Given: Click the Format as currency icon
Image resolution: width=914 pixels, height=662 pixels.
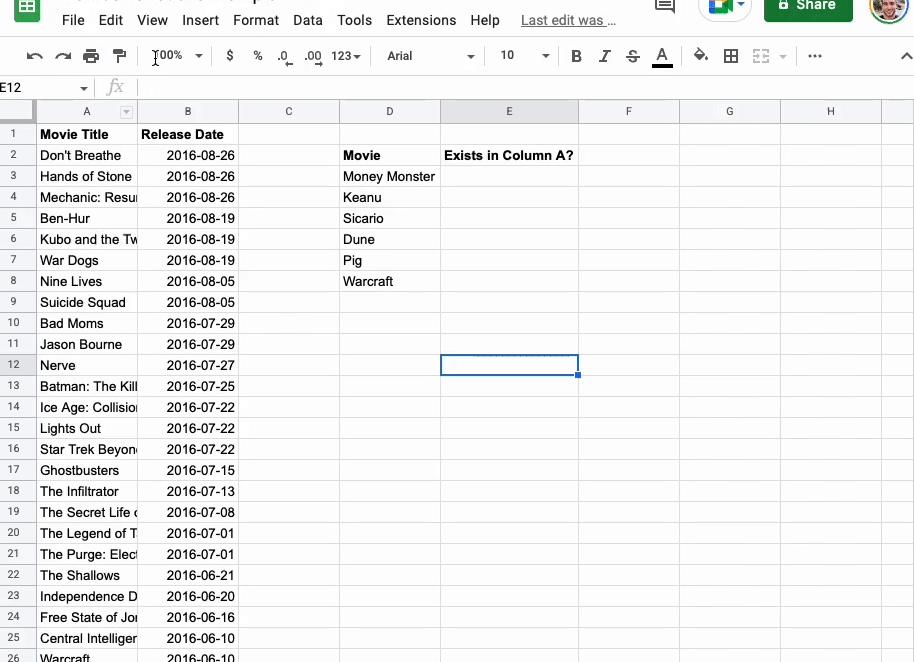Looking at the screenshot, I should (229, 56).
